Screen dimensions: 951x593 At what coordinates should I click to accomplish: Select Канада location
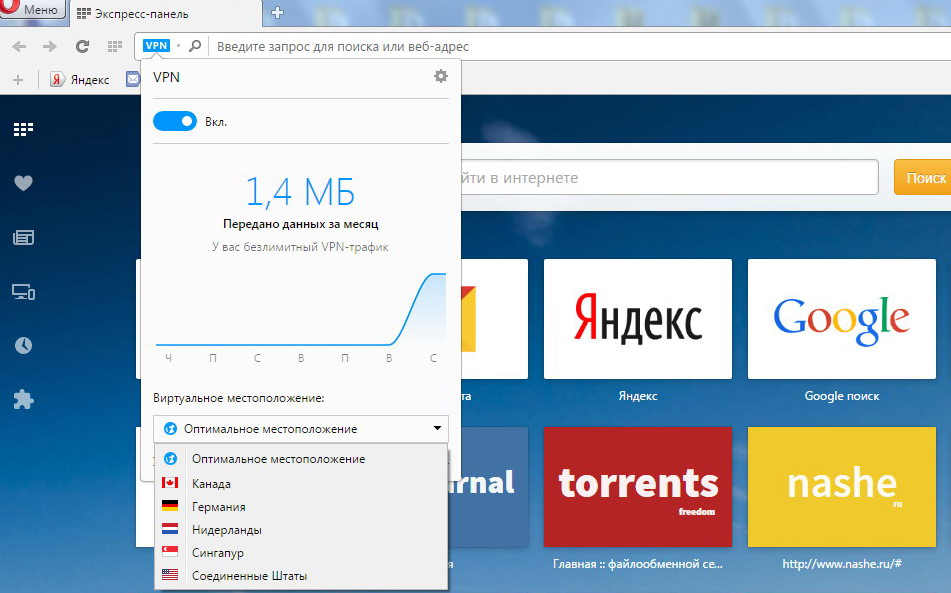click(301, 483)
